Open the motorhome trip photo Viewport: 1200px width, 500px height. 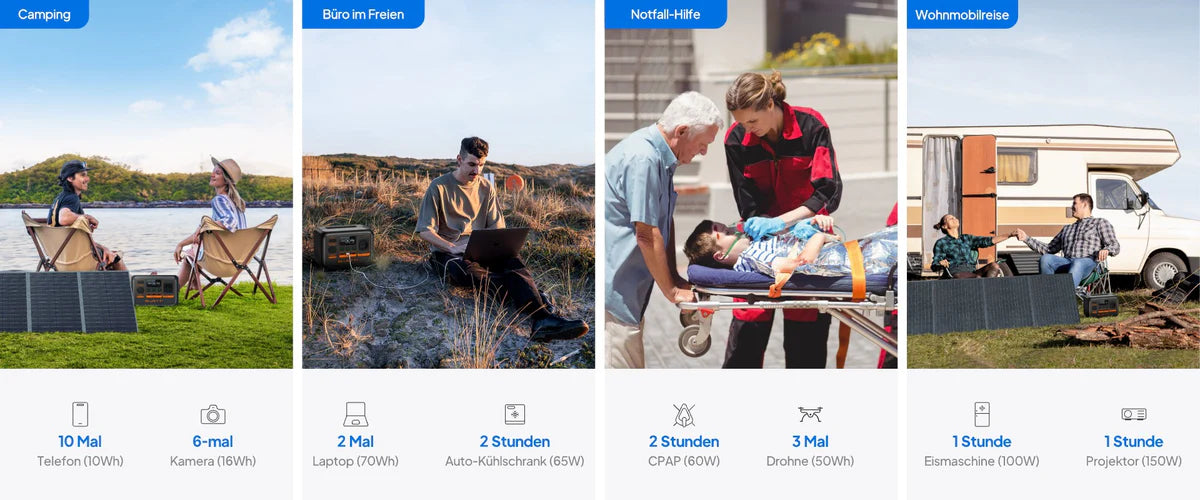[1053, 184]
